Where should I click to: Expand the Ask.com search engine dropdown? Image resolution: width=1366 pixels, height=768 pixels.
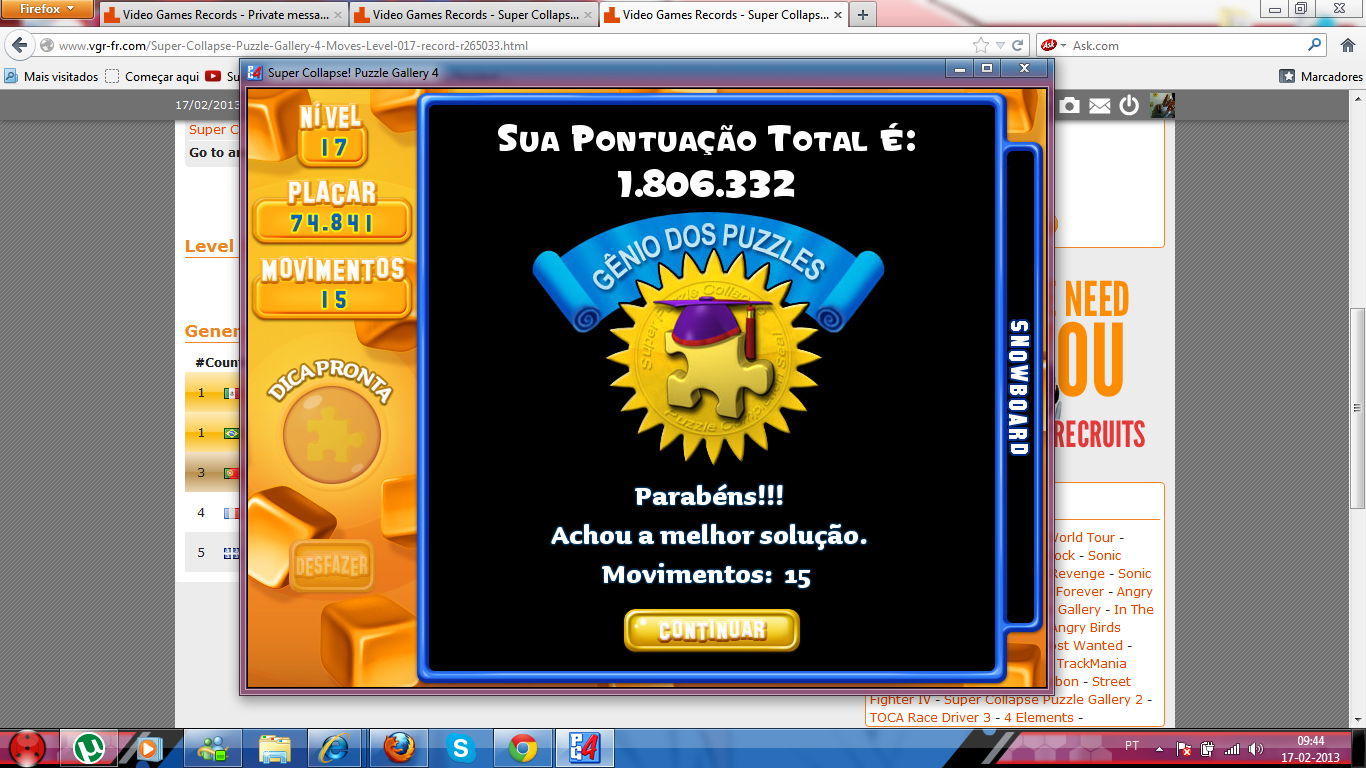pyautogui.click(x=1052, y=46)
